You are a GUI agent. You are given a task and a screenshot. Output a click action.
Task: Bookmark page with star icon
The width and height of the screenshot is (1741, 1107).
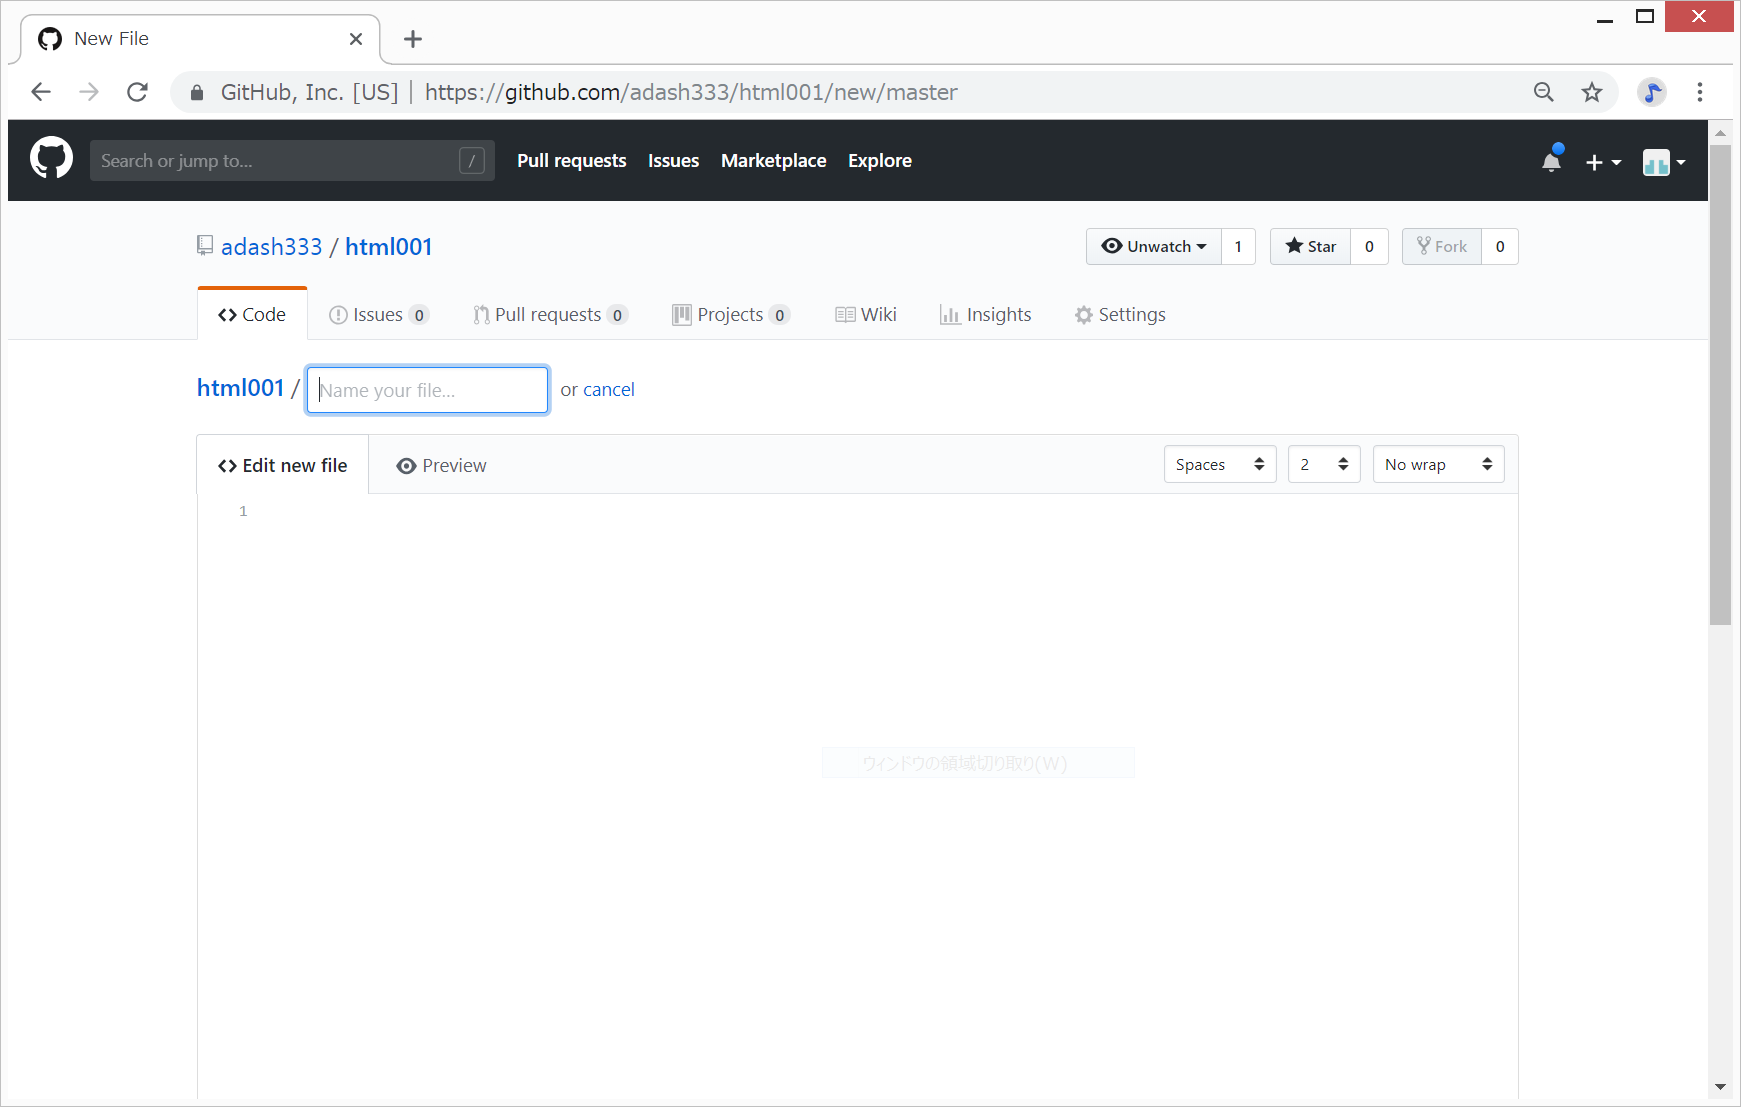tap(1592, 92)
